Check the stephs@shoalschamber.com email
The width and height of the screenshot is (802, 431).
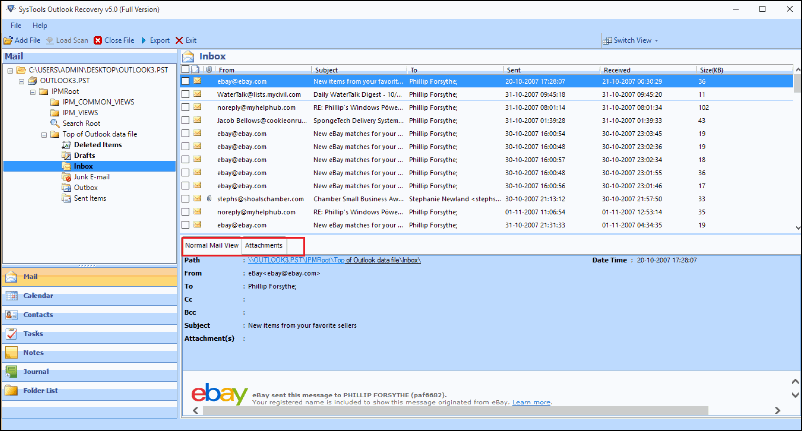185,198
